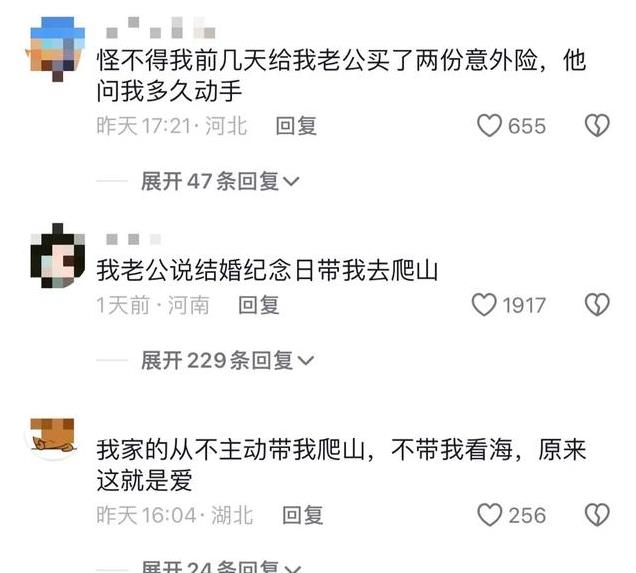Reply to the Hubei comment posted 16:04
The width and height of the screenshot is (636, 573).
point(303,515)
